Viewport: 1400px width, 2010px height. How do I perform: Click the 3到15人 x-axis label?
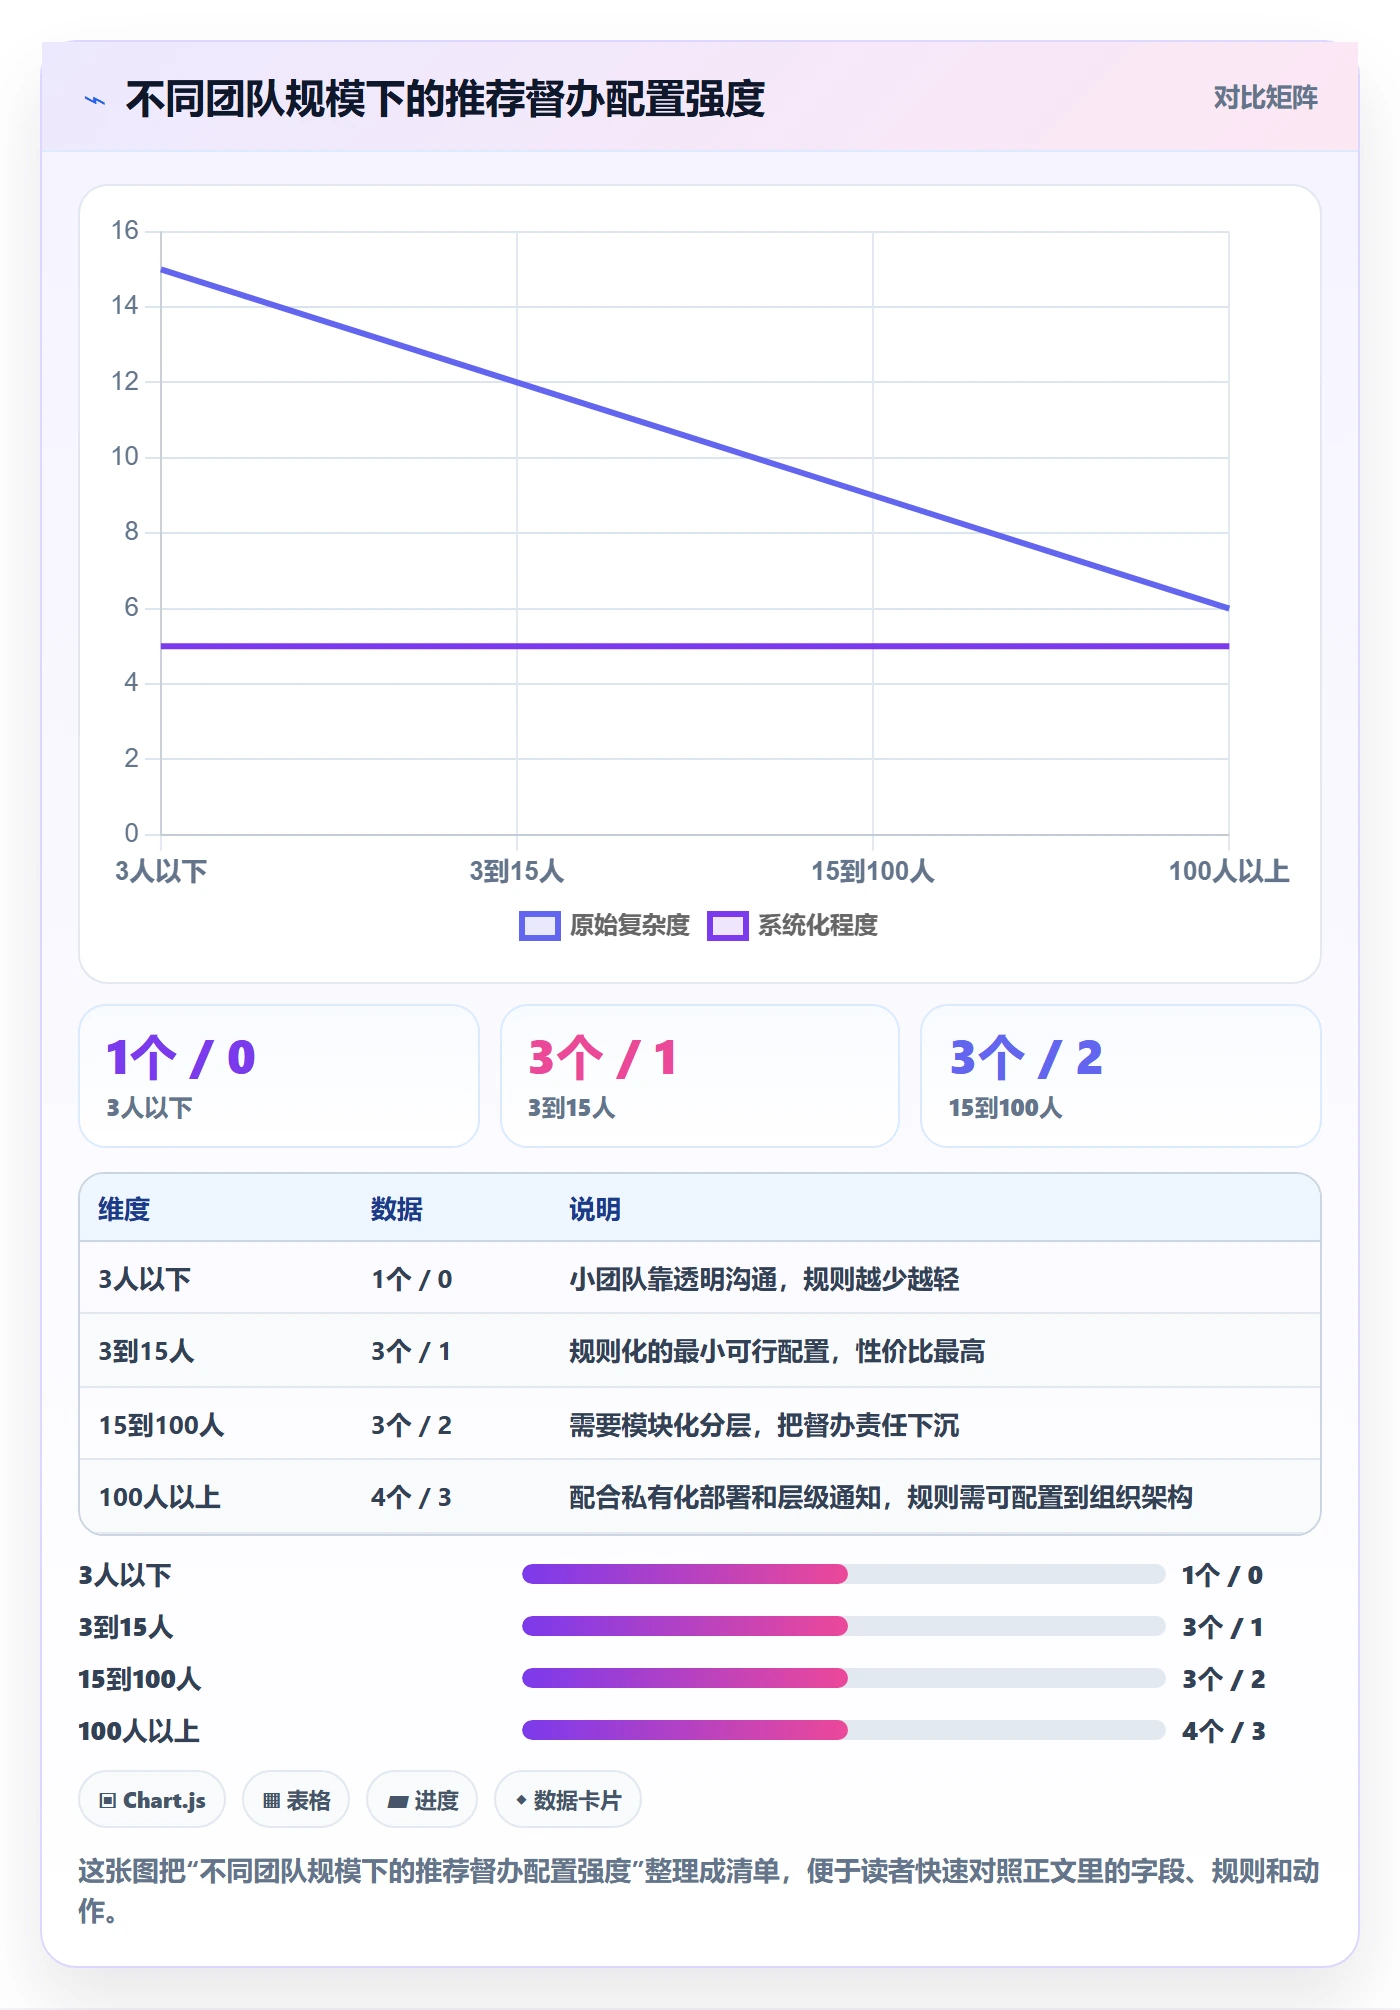[517, 871]
